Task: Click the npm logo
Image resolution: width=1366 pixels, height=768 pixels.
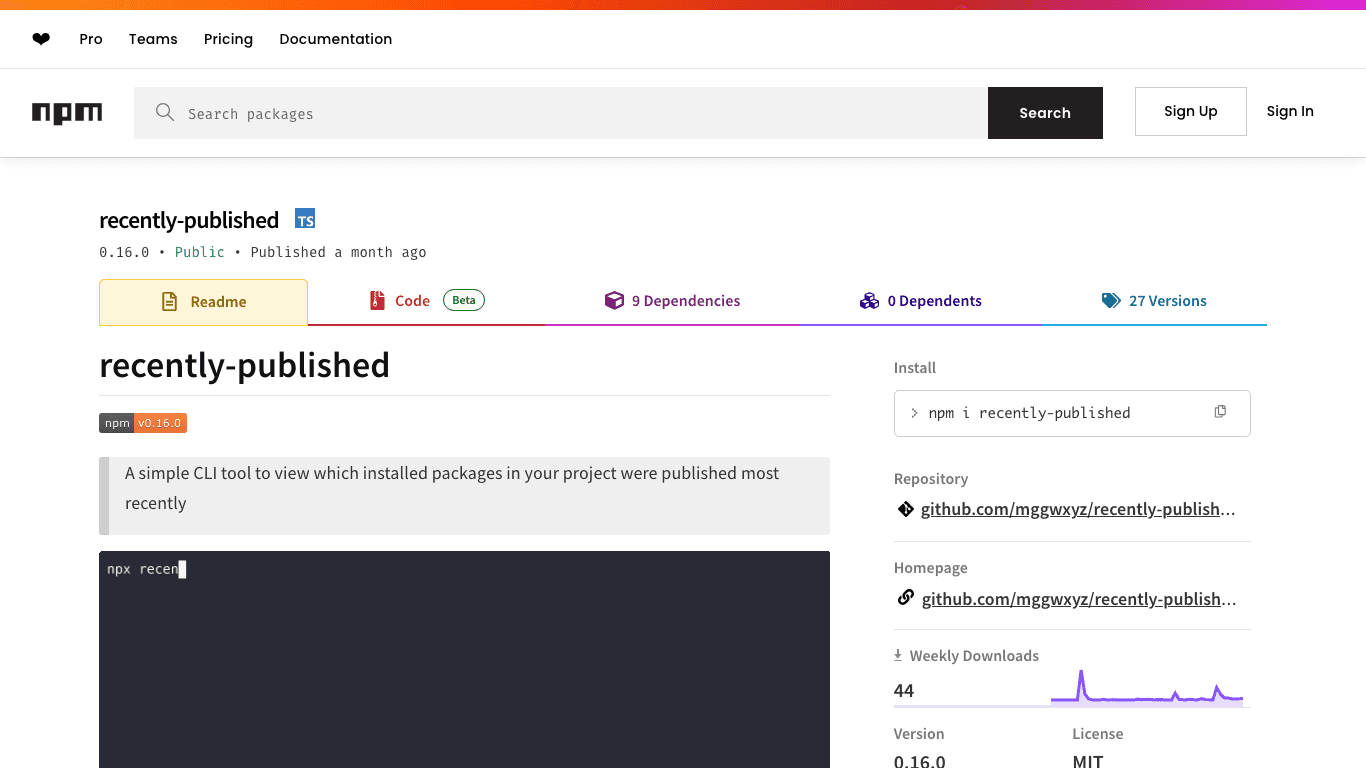Action: pyautogui.click(x=67, y=113)
